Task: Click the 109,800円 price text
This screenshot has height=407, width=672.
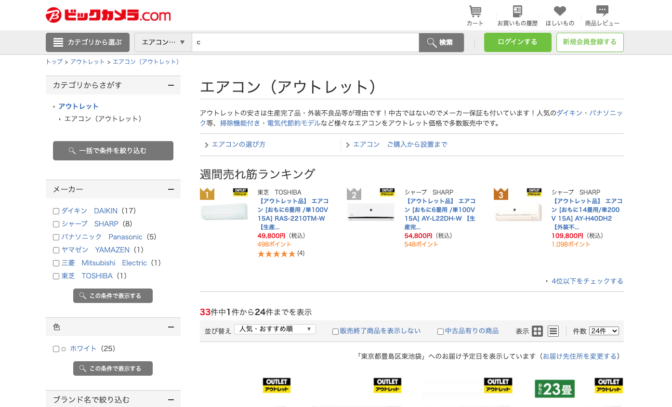Action: tap(567, 236)
